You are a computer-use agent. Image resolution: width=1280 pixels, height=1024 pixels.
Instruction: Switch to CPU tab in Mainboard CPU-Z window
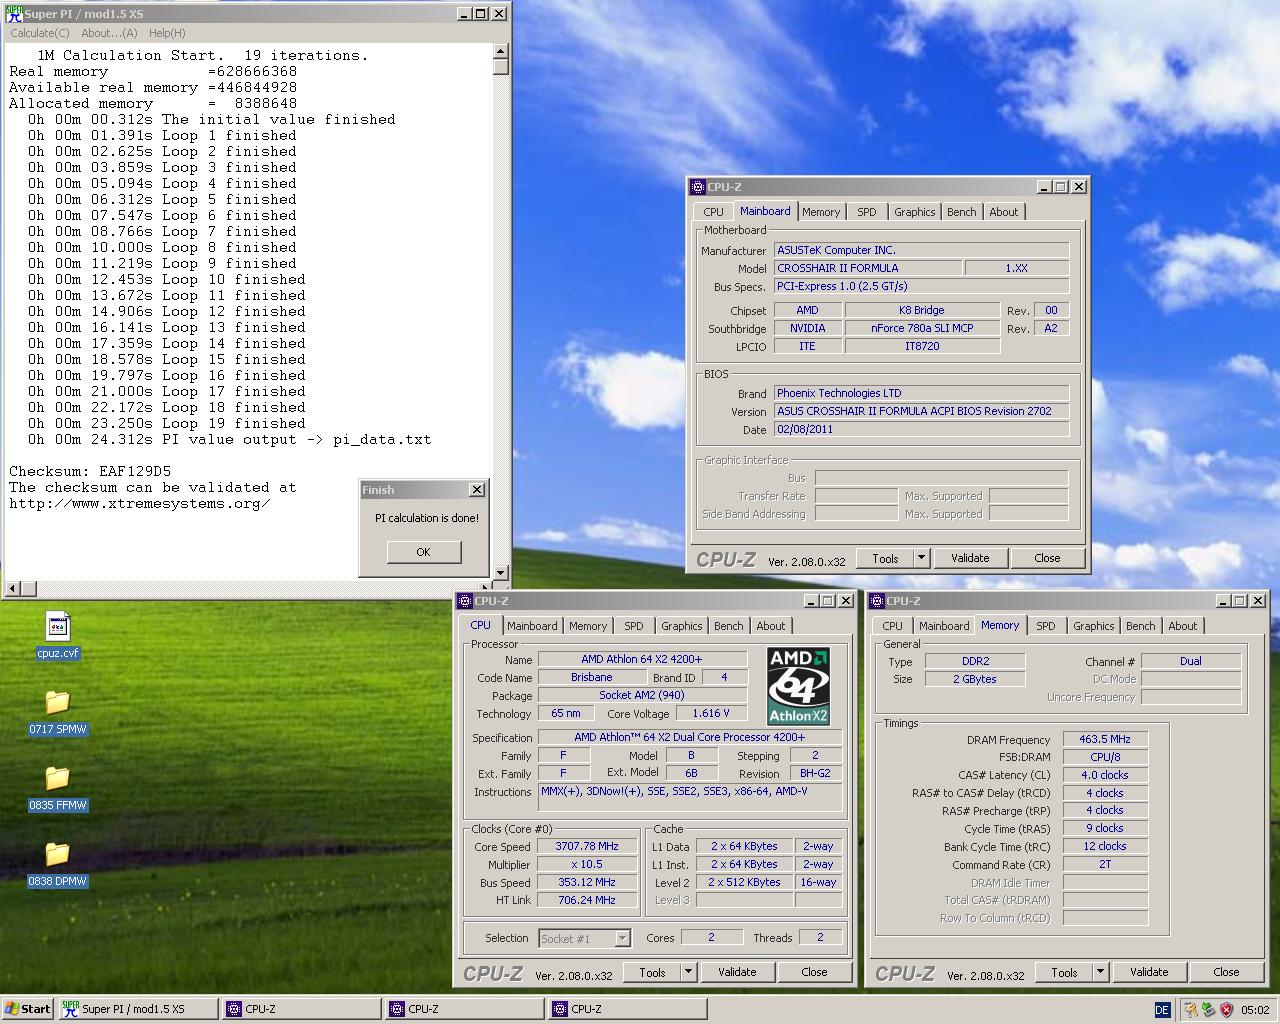[713, 212]
